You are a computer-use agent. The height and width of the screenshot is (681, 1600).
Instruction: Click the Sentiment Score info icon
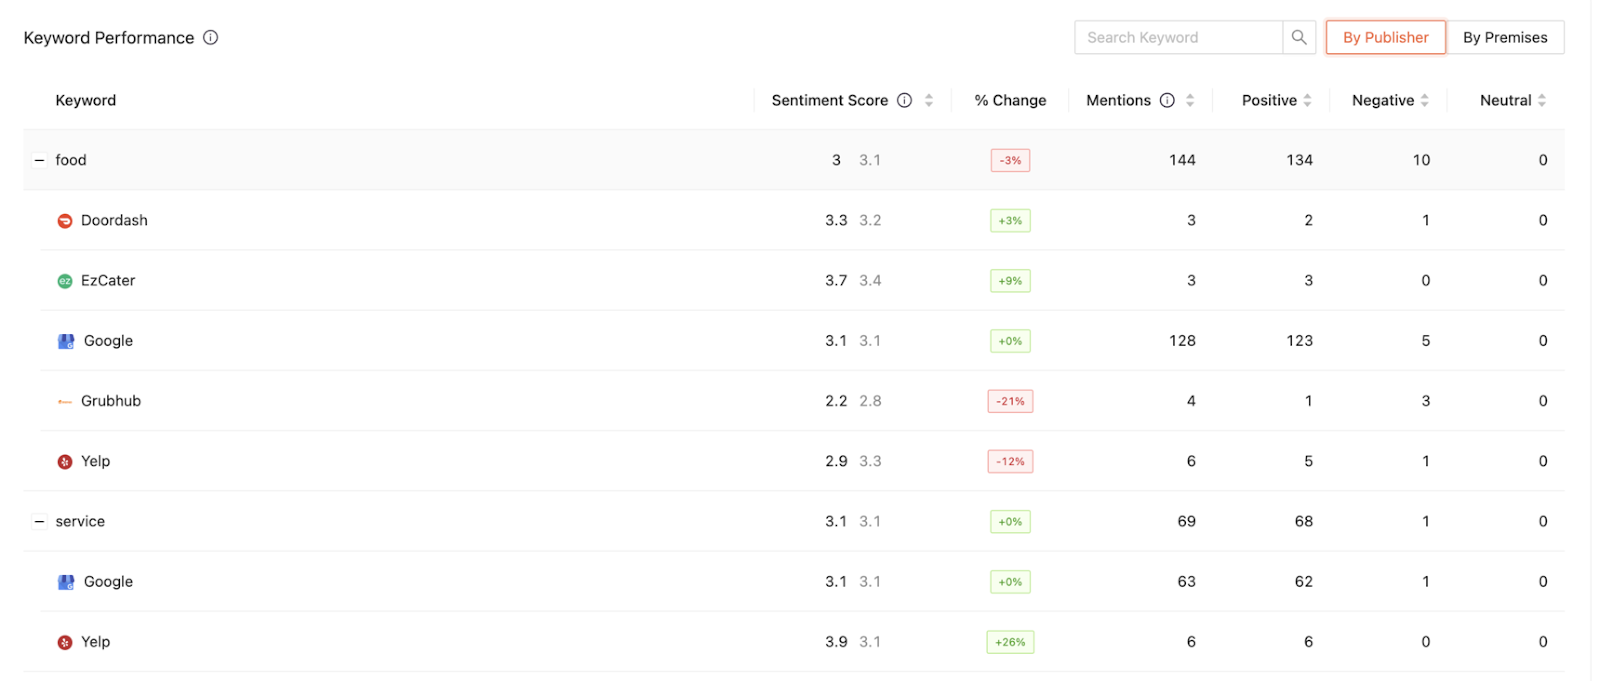[x=904, y=101]
